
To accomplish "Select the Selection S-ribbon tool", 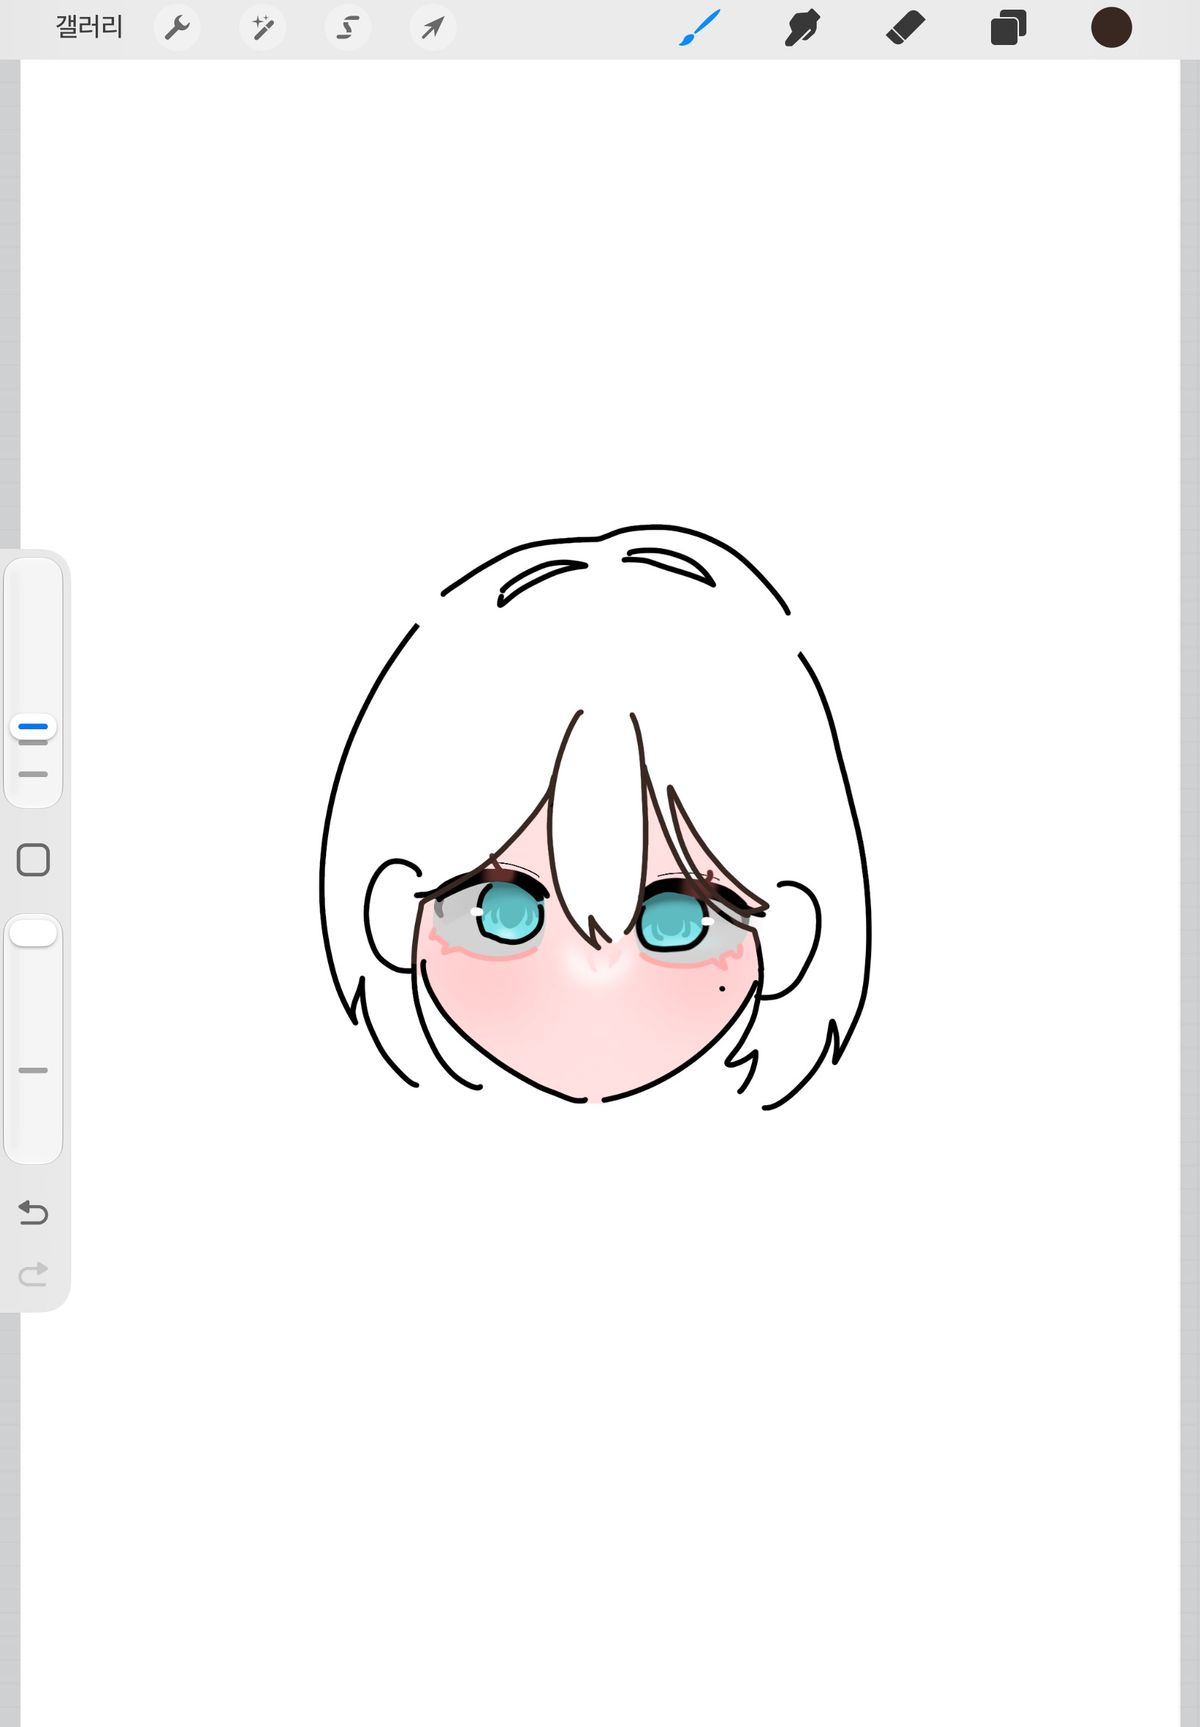I will pyautogui.click(x=348, y=27).
